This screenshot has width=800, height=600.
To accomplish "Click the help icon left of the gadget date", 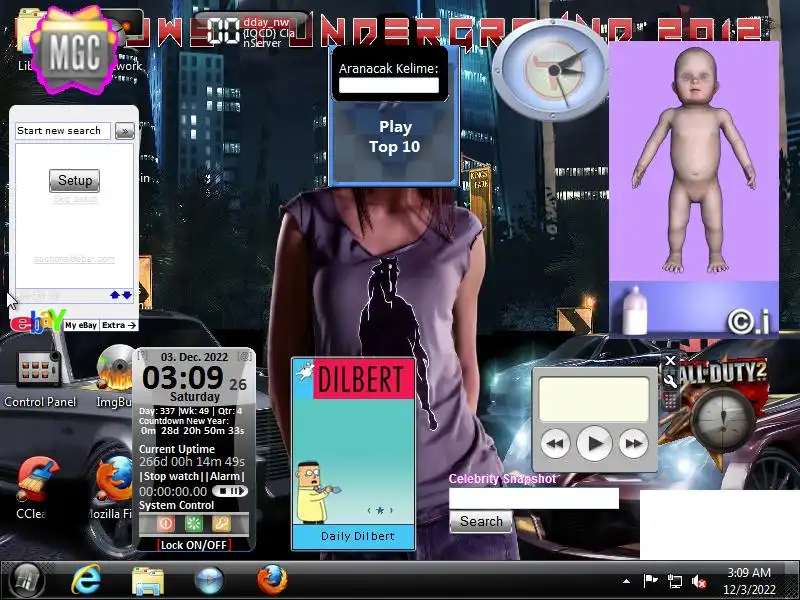I will (x=142, y=356).
